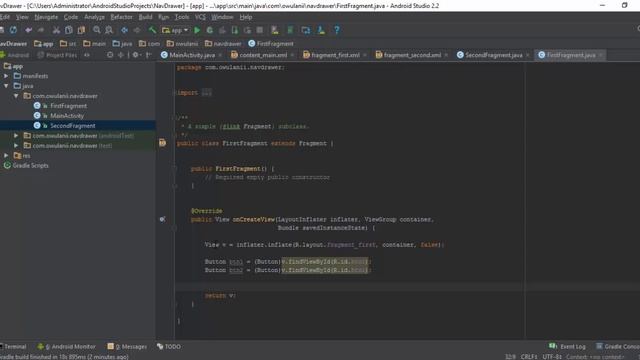Open Help via question mark icon
This screenshot has width=640, height=360.
tap(337, 30)
